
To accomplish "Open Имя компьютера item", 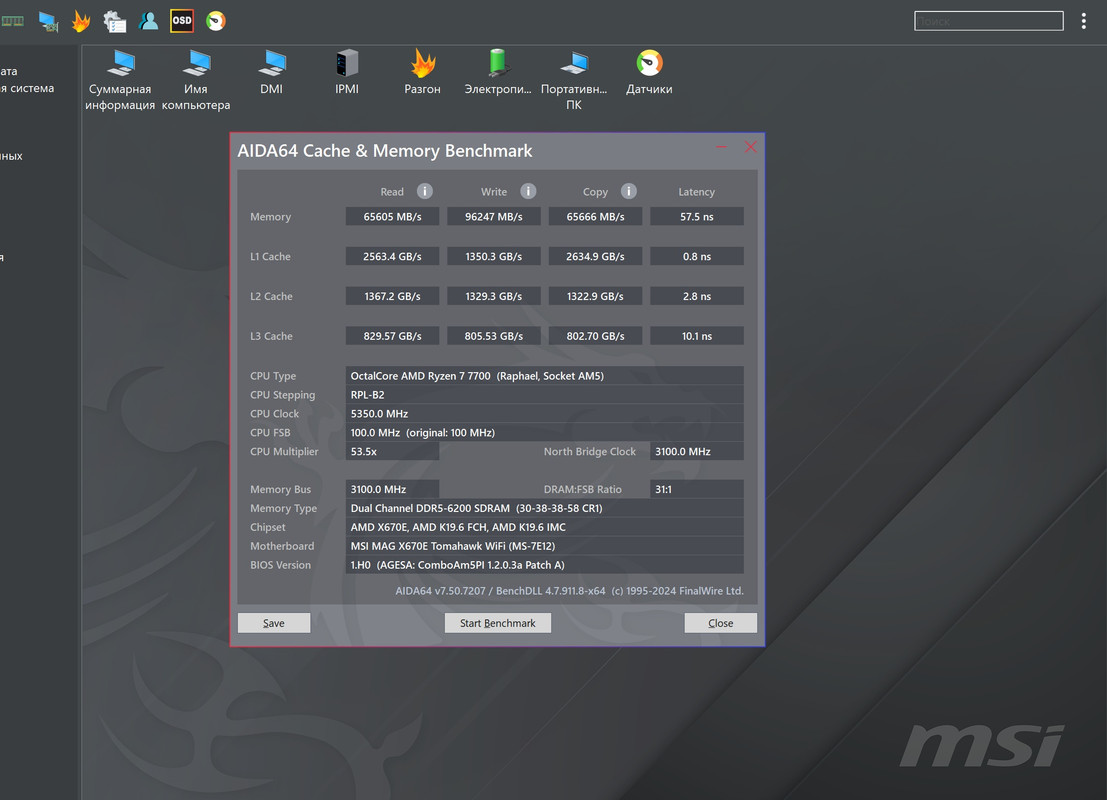I will point(196,80).
